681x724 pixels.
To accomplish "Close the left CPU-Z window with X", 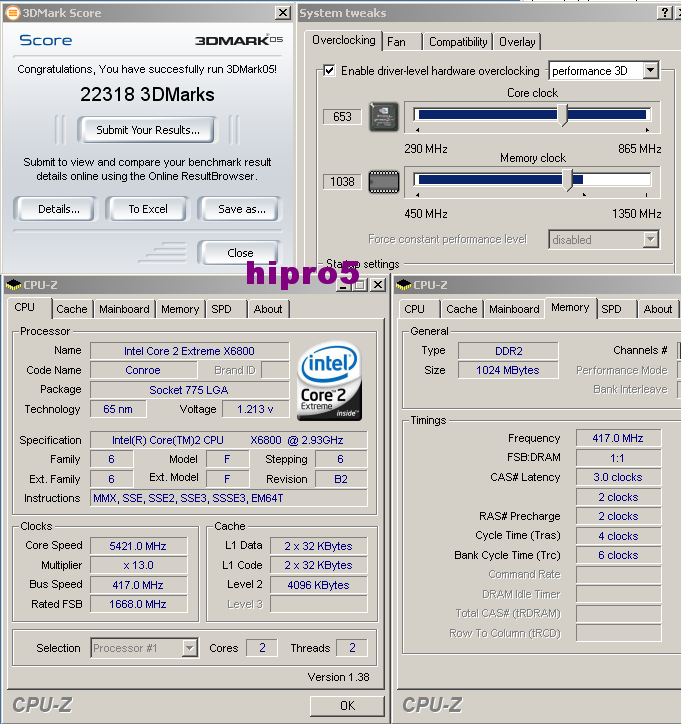I will click(x=378, y=285).
